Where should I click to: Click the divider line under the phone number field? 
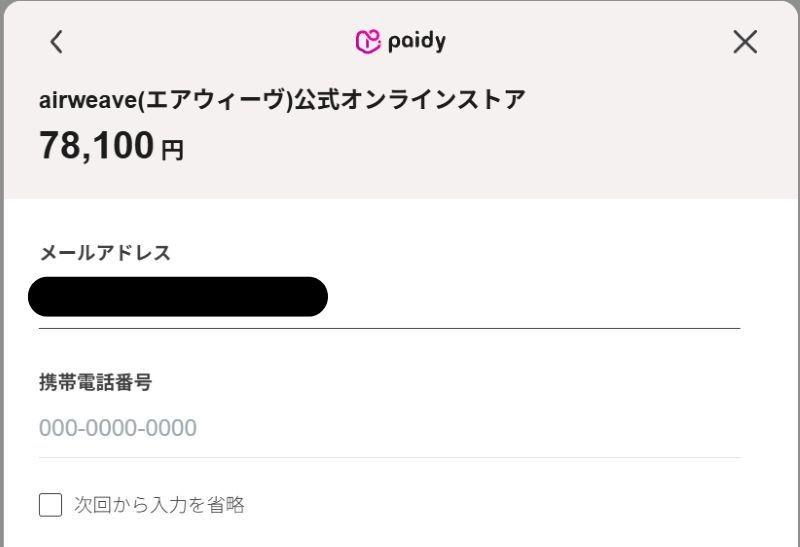click(389, 458)
